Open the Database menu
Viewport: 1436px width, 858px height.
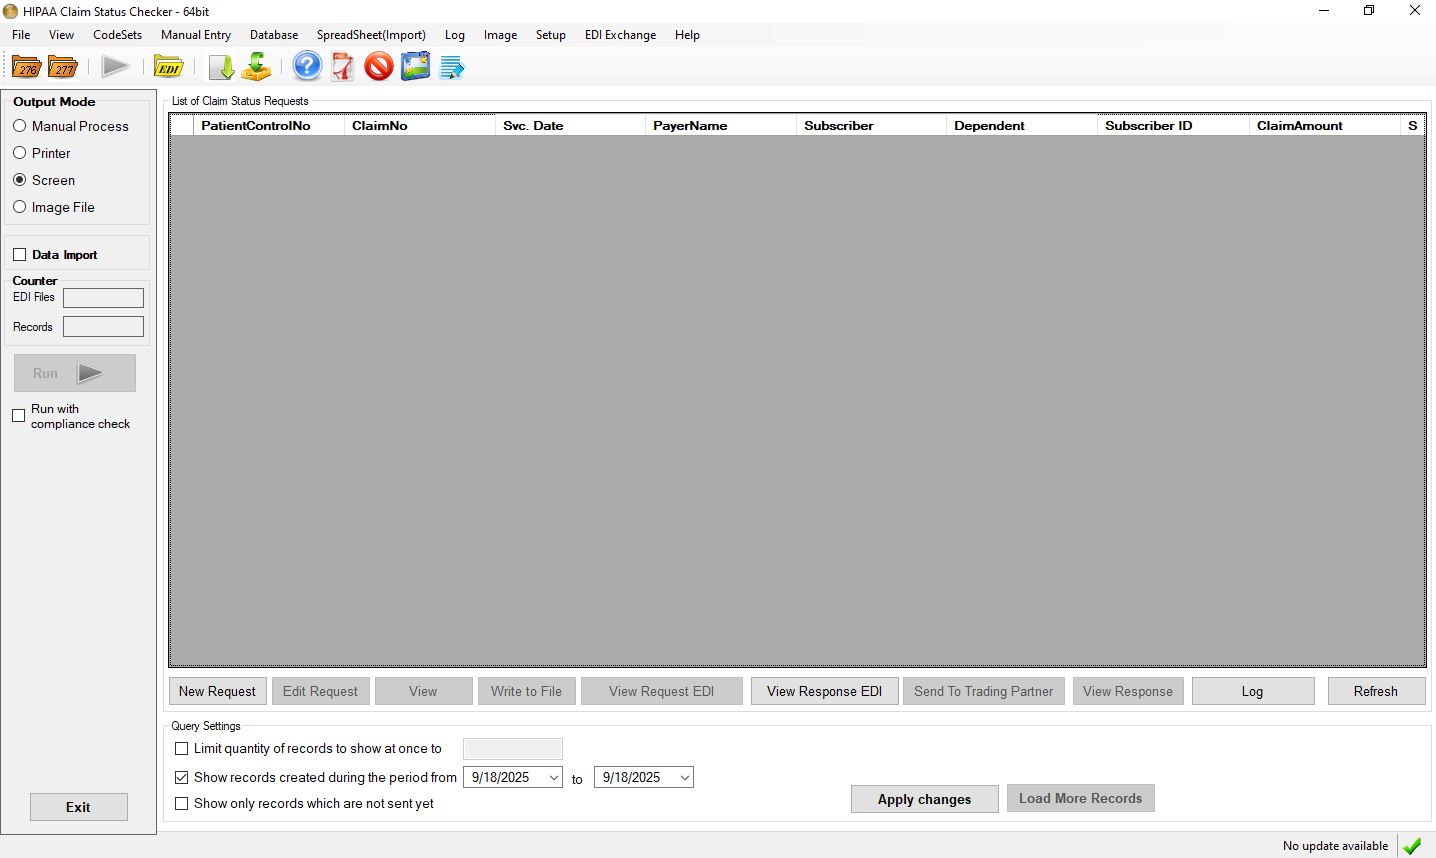(274, 34)
